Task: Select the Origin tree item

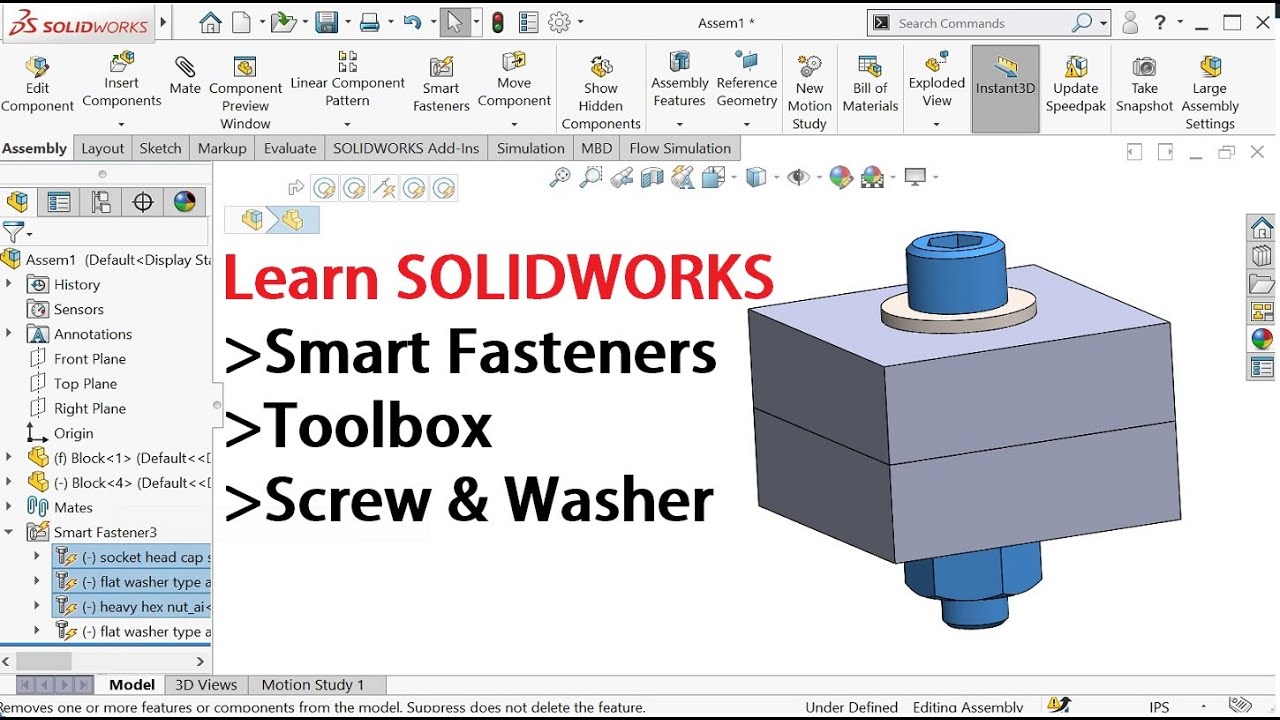Action: (x=73, y=433)
